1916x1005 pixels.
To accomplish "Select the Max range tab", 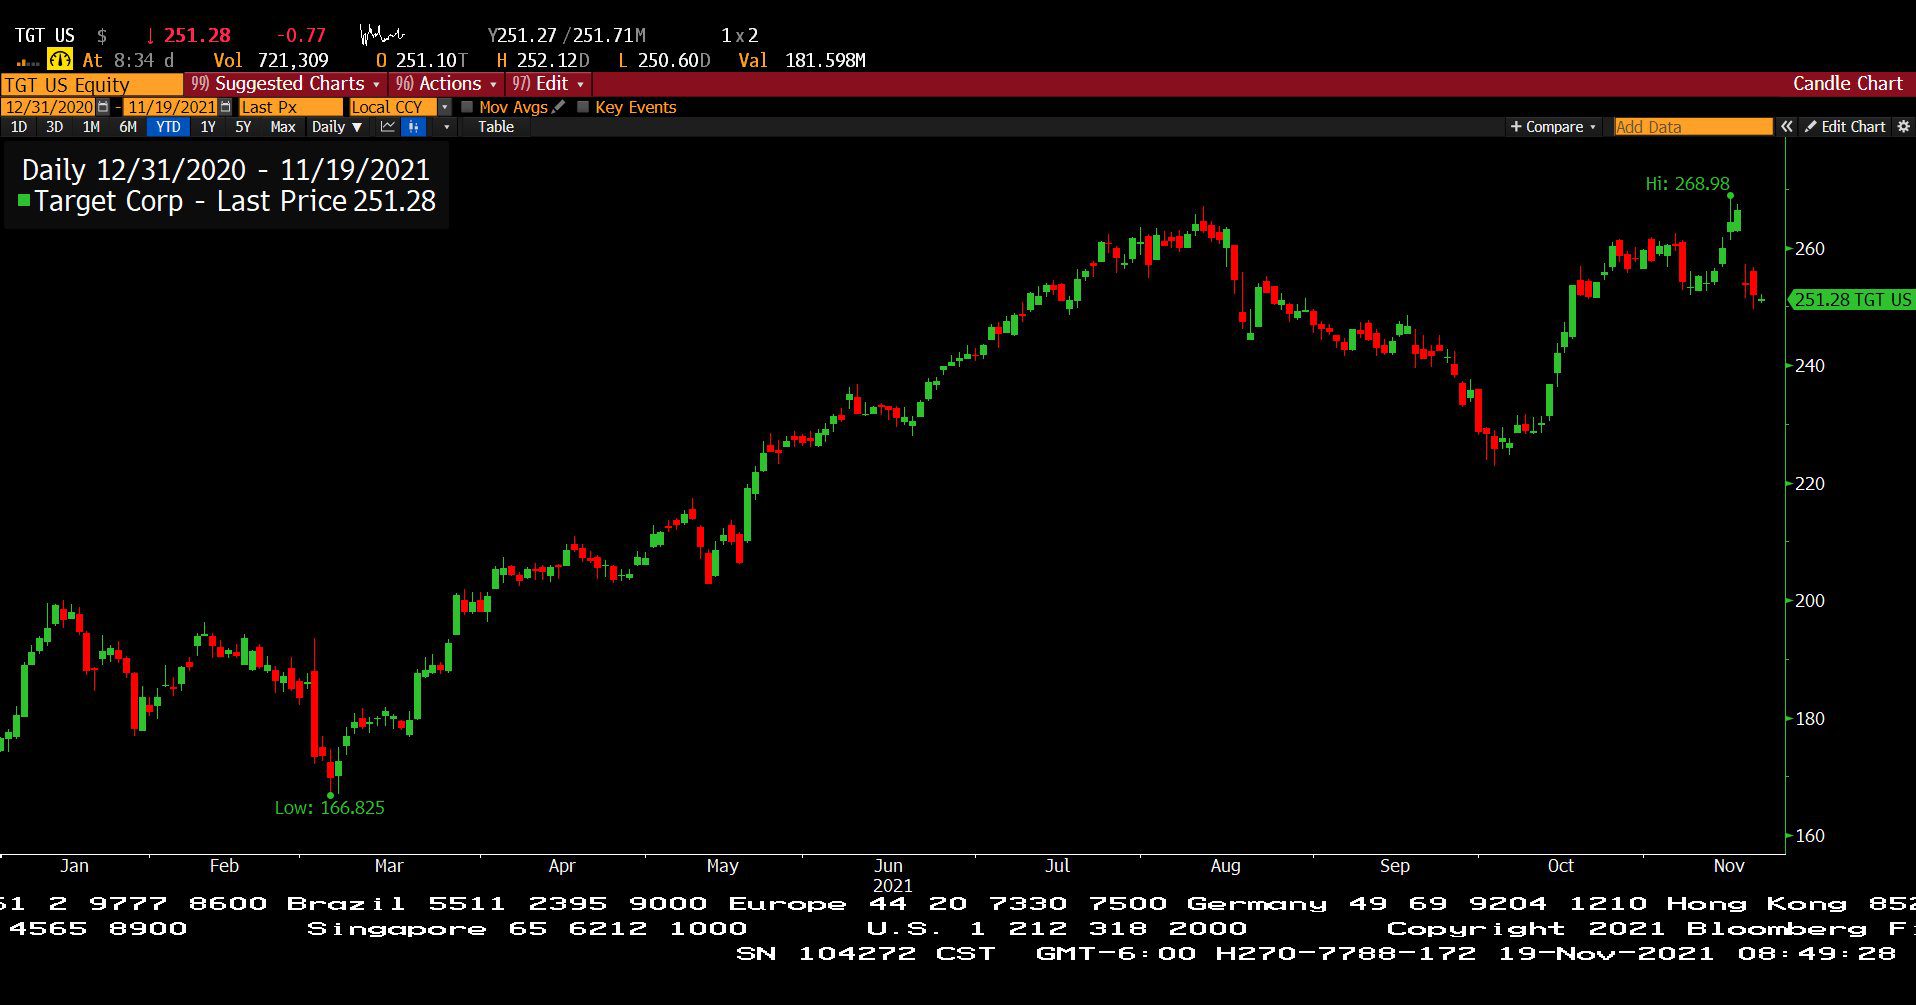I will click(x=283, y=127).
